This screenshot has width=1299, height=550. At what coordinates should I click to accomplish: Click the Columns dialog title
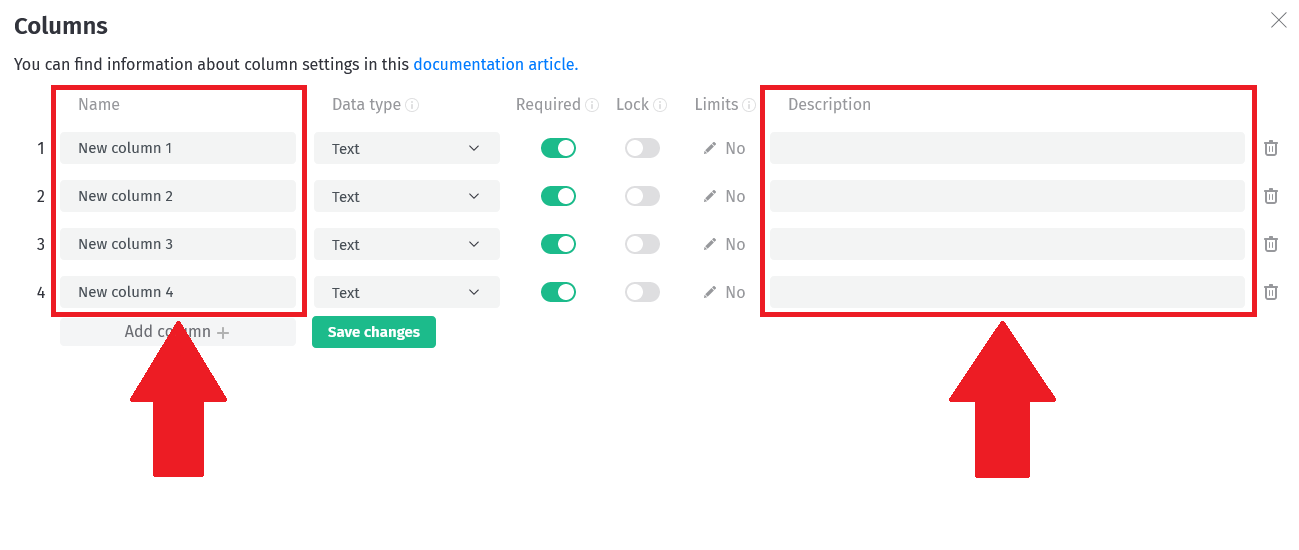pyautogui.click(x=61, y=26)
